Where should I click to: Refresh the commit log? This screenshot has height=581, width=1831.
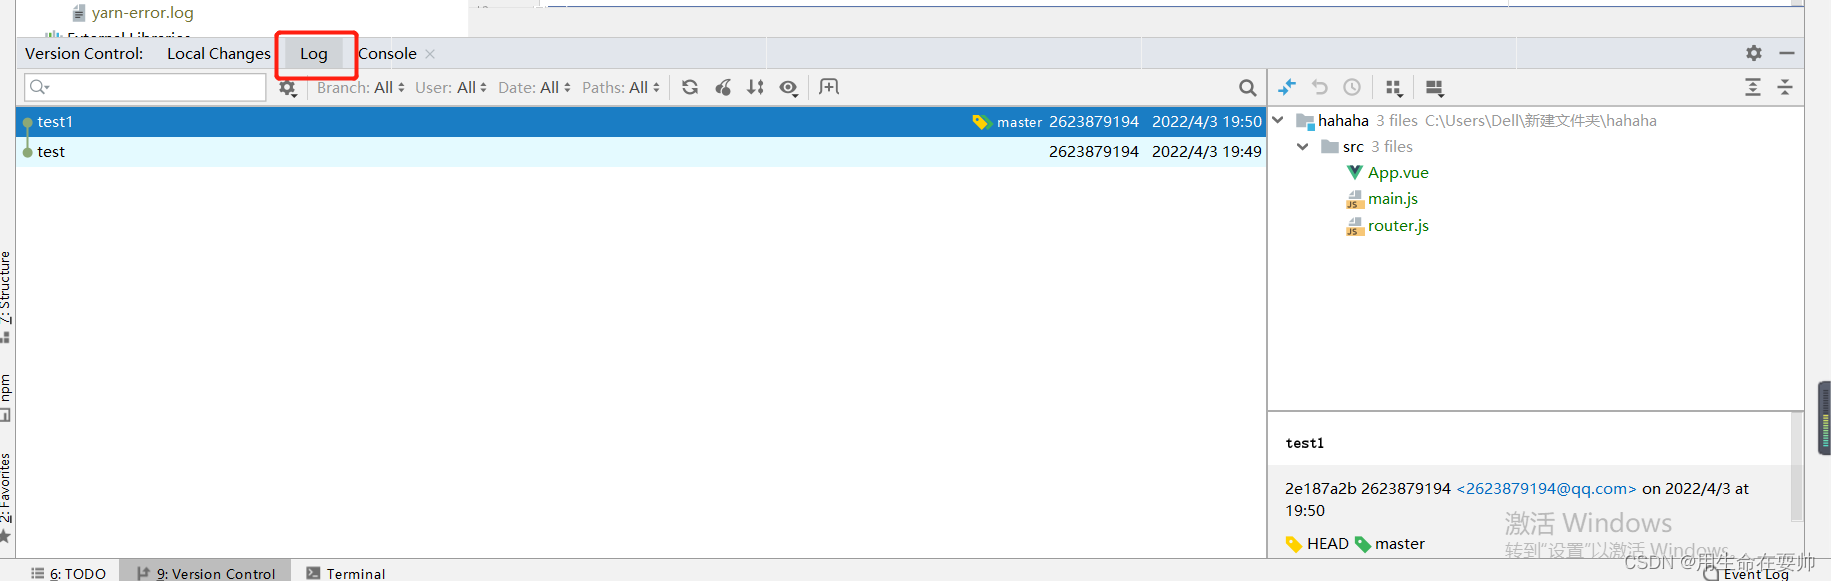coord(690,88)
